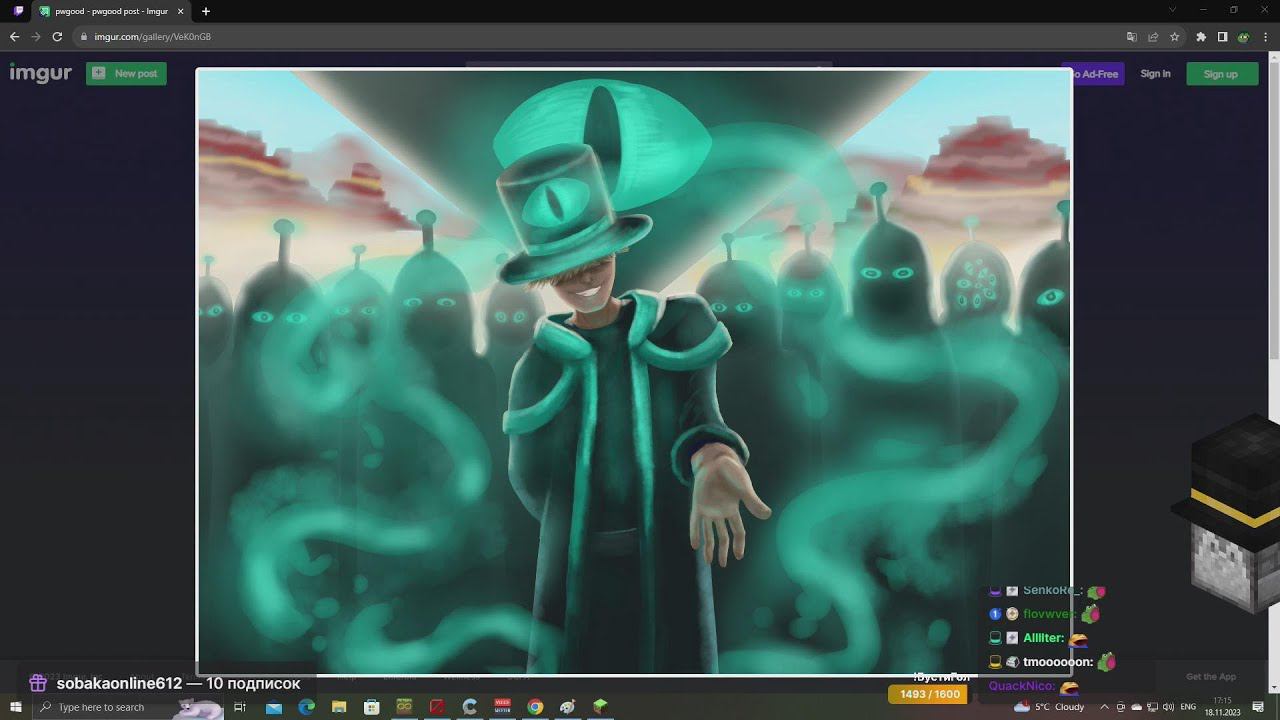Click the browser forward arrow
This screenshot has height=720, width=1280.
coord(36,37)
